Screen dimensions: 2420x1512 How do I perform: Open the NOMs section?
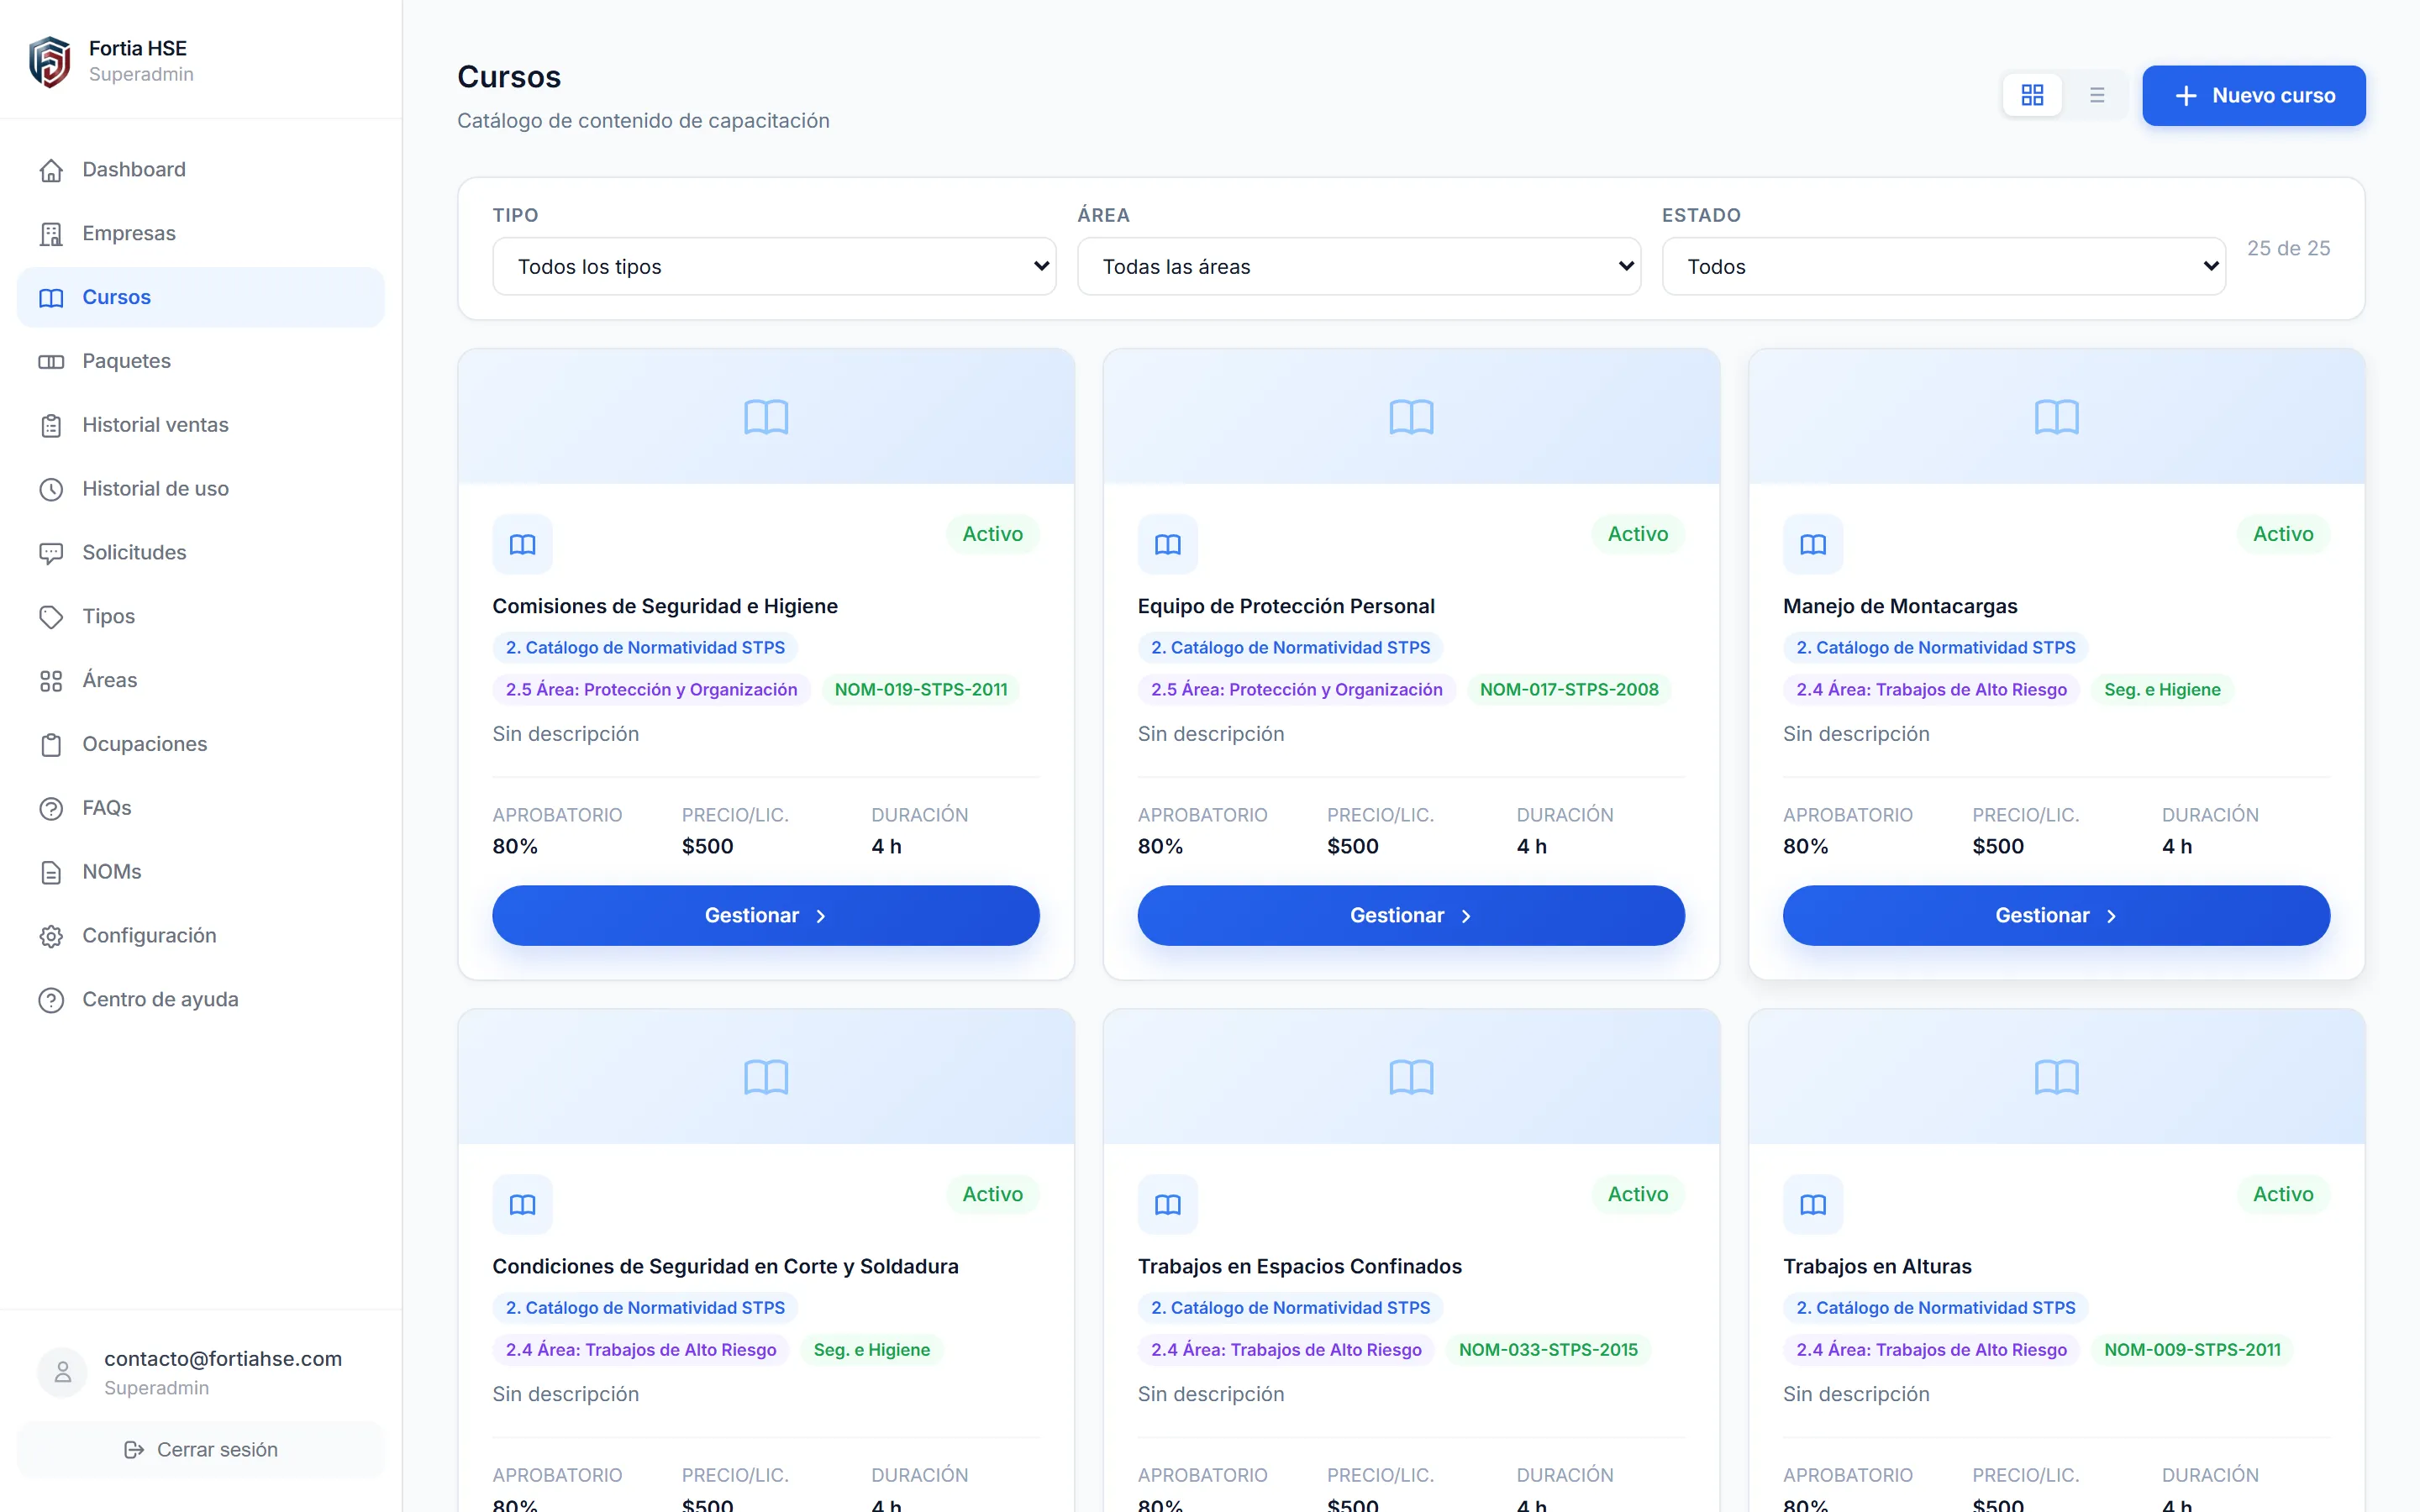pos(200,872)
